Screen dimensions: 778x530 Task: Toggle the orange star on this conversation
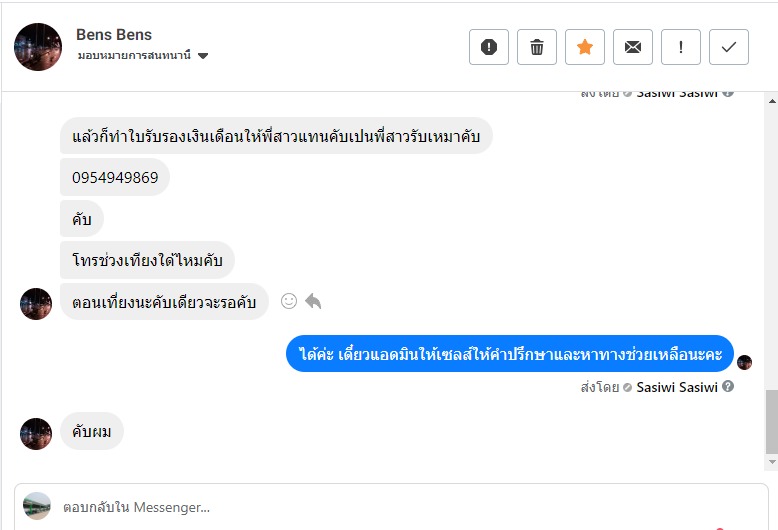tap(585, 47)
